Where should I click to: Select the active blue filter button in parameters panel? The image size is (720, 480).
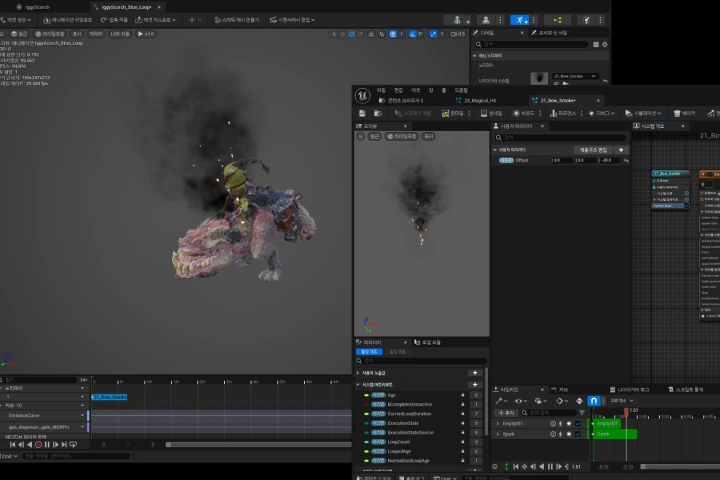(x=369, y=351)
